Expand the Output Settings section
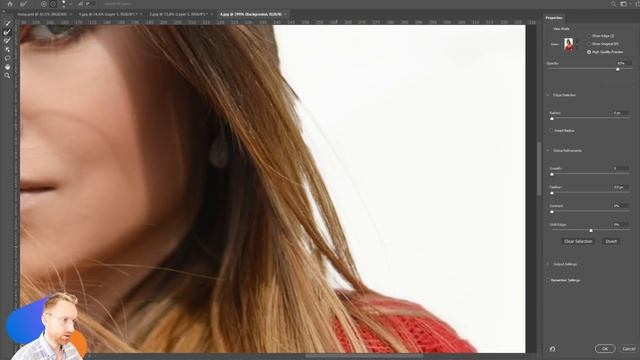This screenshot has height=360, width=640. click(x=548, y=264)
